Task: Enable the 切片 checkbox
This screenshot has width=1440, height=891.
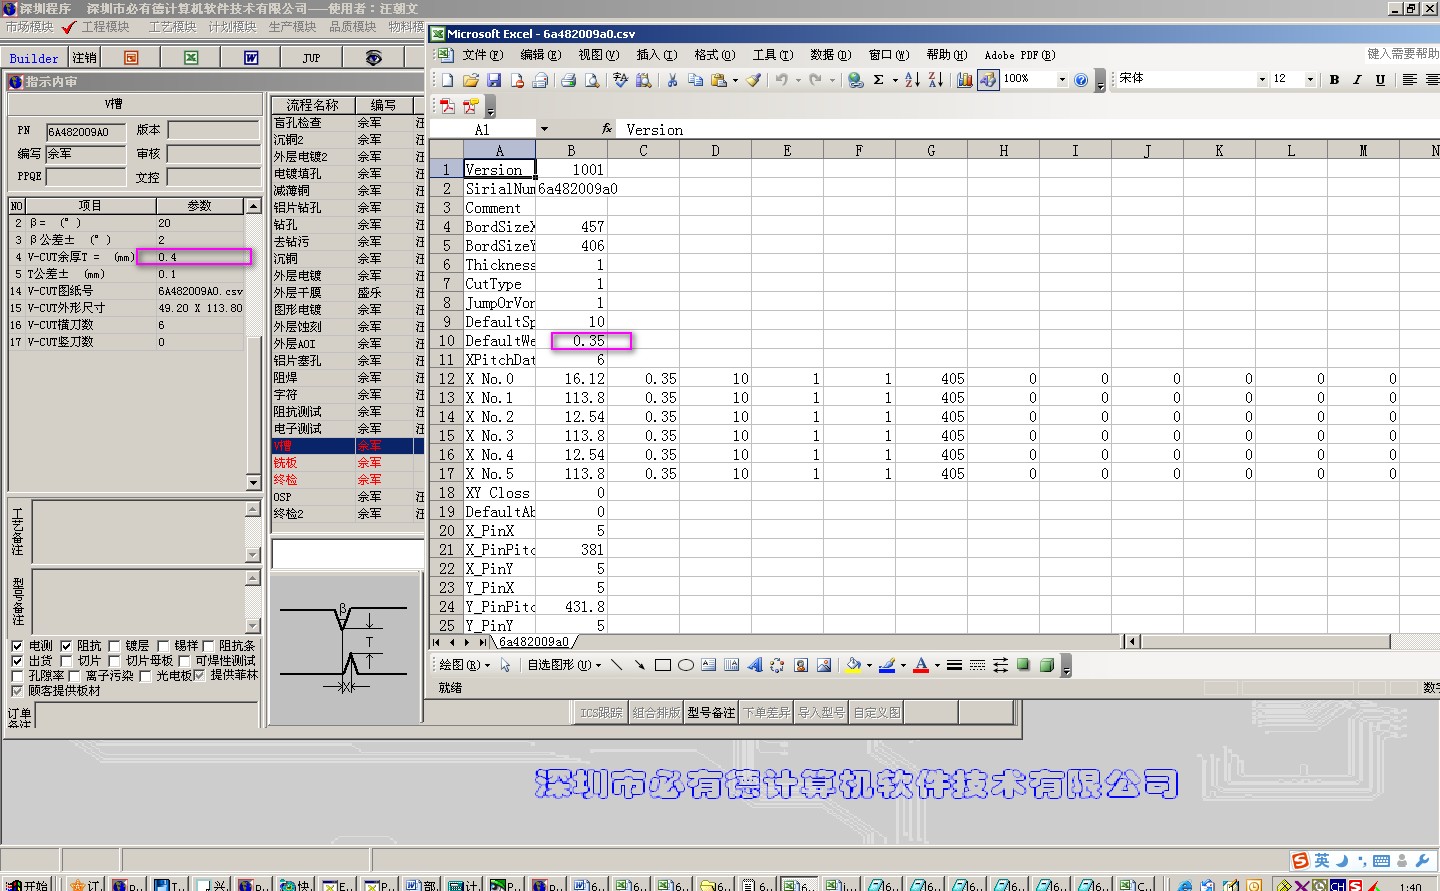Action: [x=66, y=661]
